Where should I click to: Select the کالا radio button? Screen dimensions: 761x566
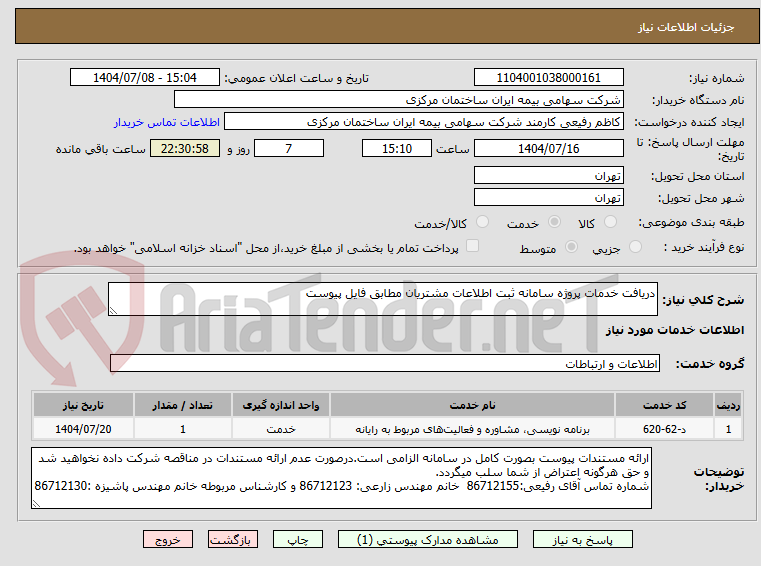(610, 222)
